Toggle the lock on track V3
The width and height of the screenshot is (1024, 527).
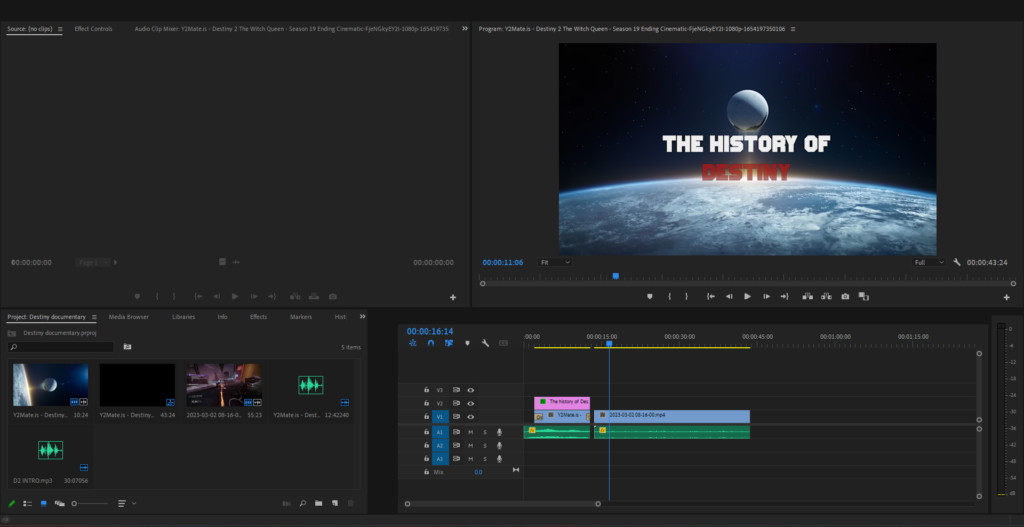click(426, 390)
